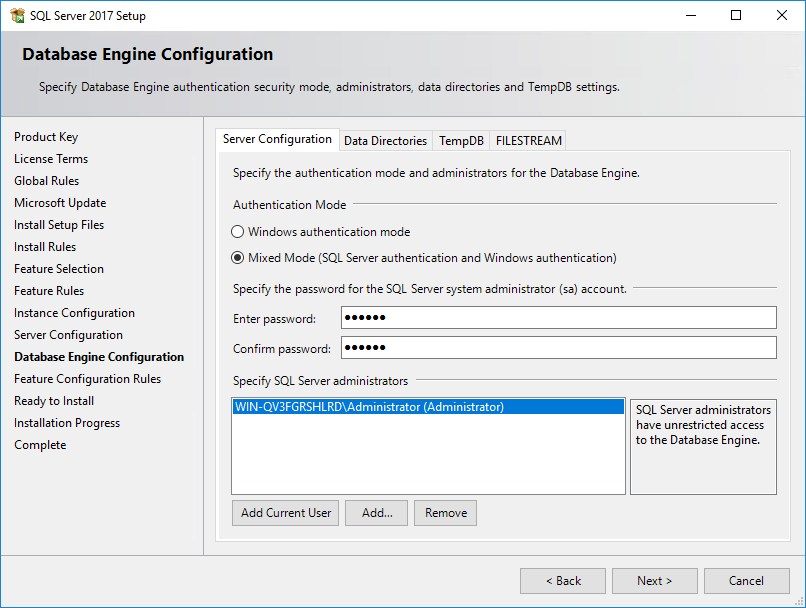Click Installation Progress step

[67, 423]
